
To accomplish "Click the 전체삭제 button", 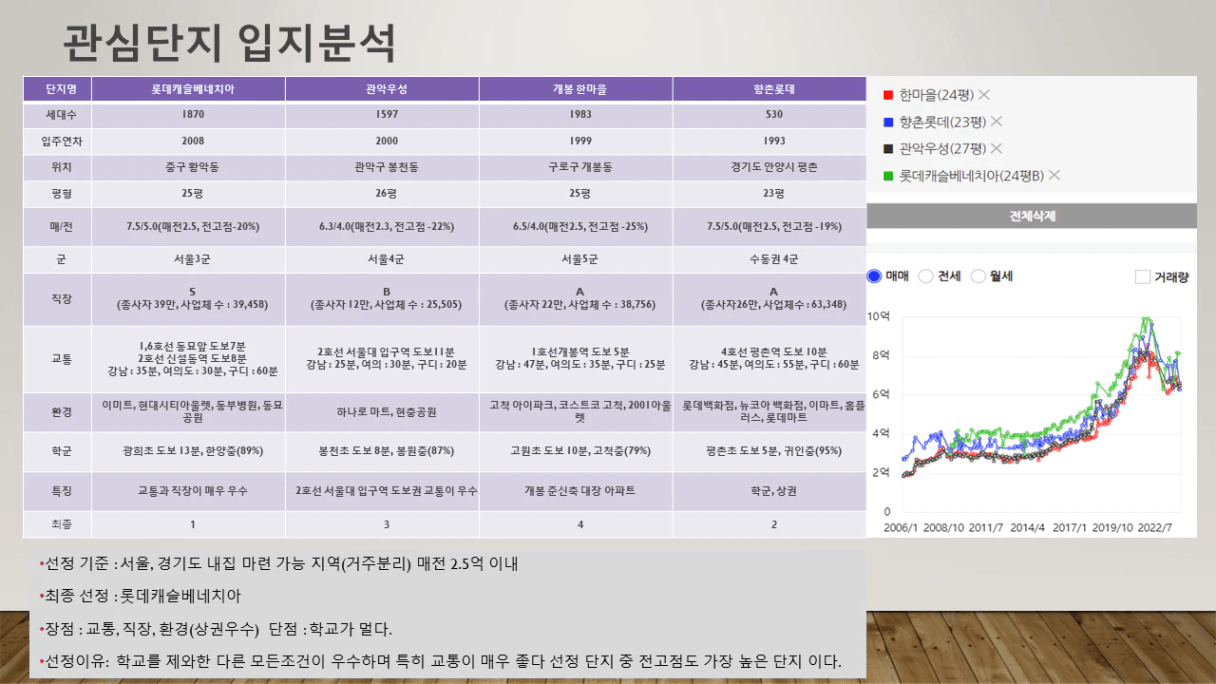I will (1032, 216).
